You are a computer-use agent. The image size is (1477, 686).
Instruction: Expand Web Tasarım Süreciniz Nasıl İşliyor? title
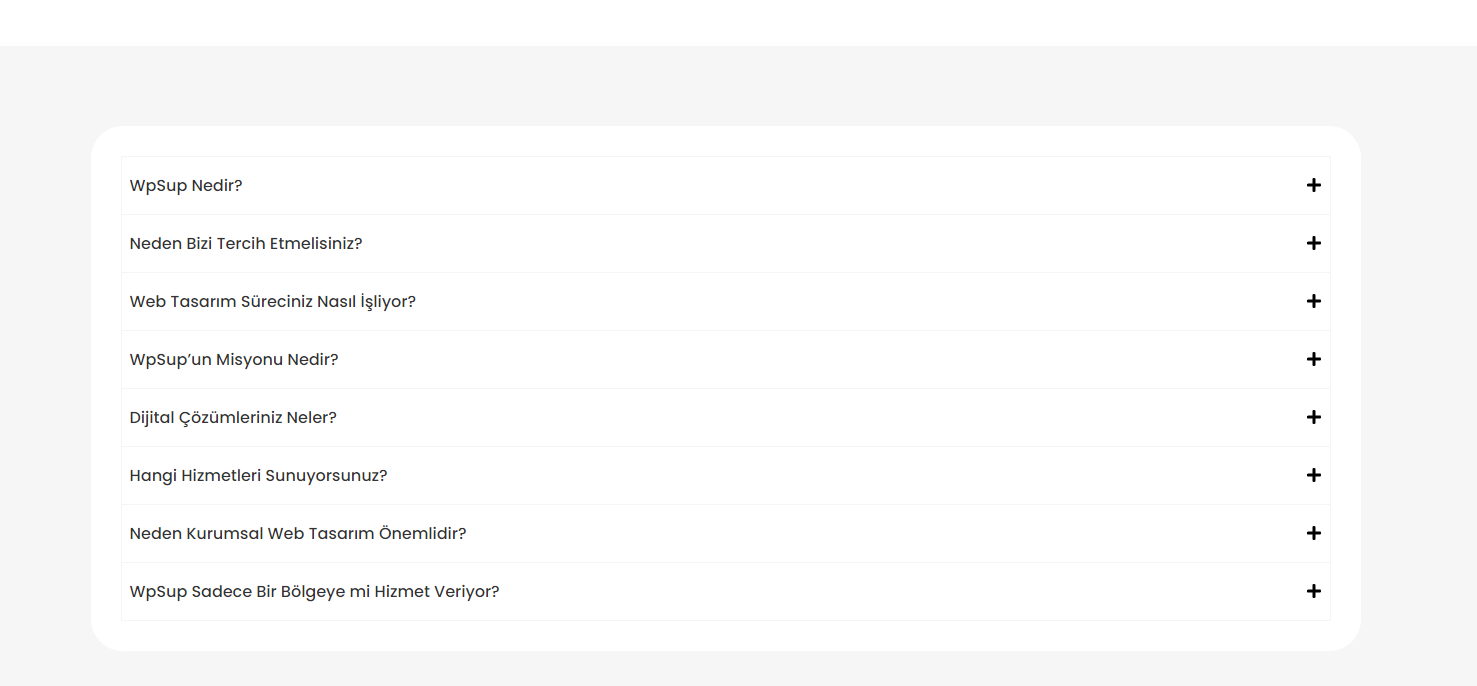click(273, 301)
